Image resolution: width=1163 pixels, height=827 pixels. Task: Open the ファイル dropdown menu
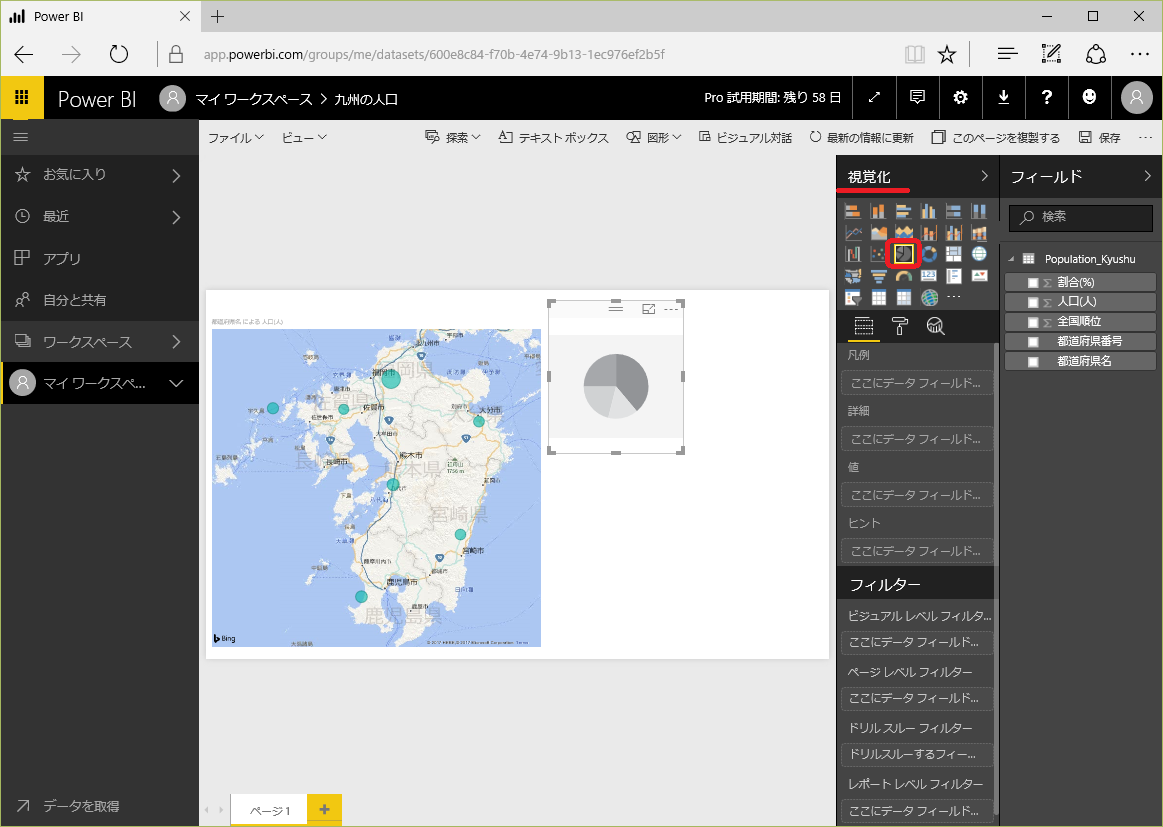pyautogui.click(x=235, y=138)
